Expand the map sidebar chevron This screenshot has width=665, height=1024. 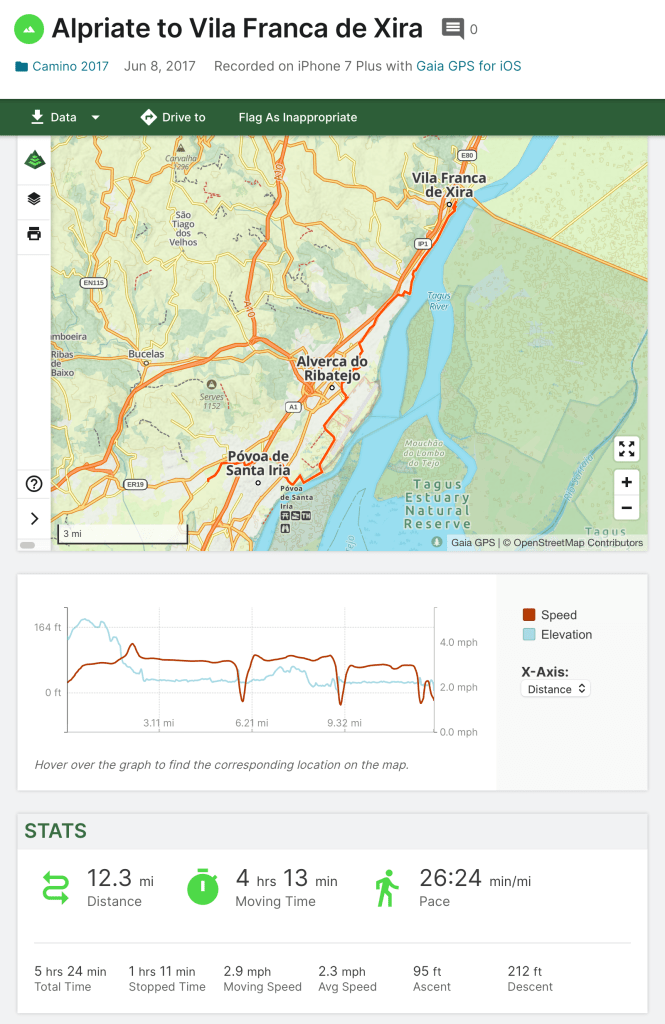34,518
